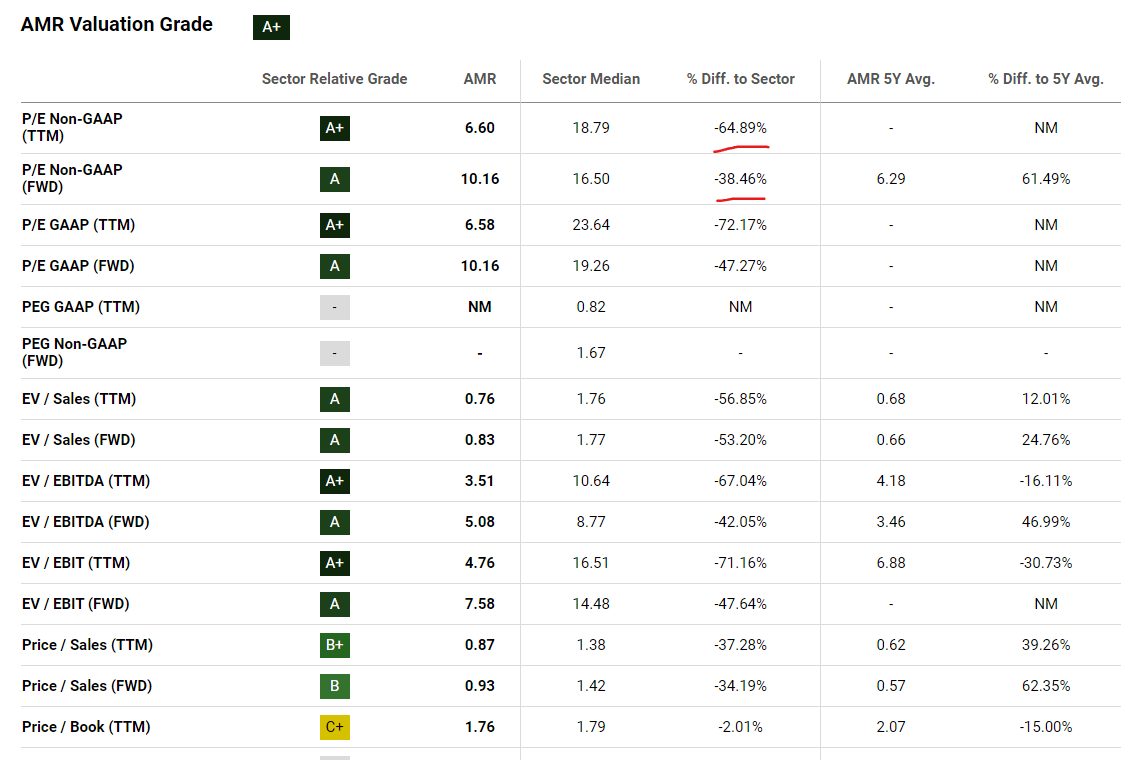This screenshot has width=1138, height=760.
Task: Click the A+ grade badge for EV / EBIT (TTM)
Action: (x=335, y=563)
